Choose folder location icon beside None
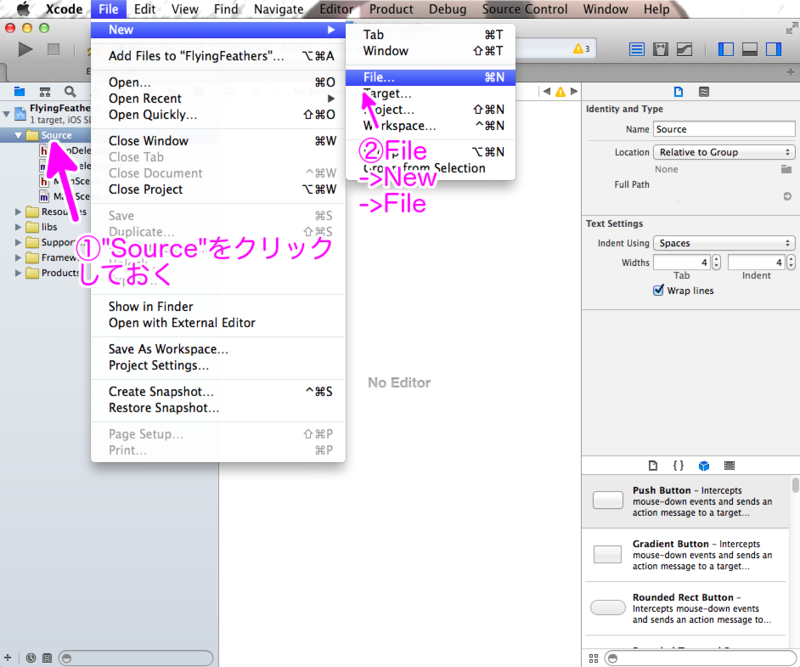 pyautogui.click(x=786, y=169)
